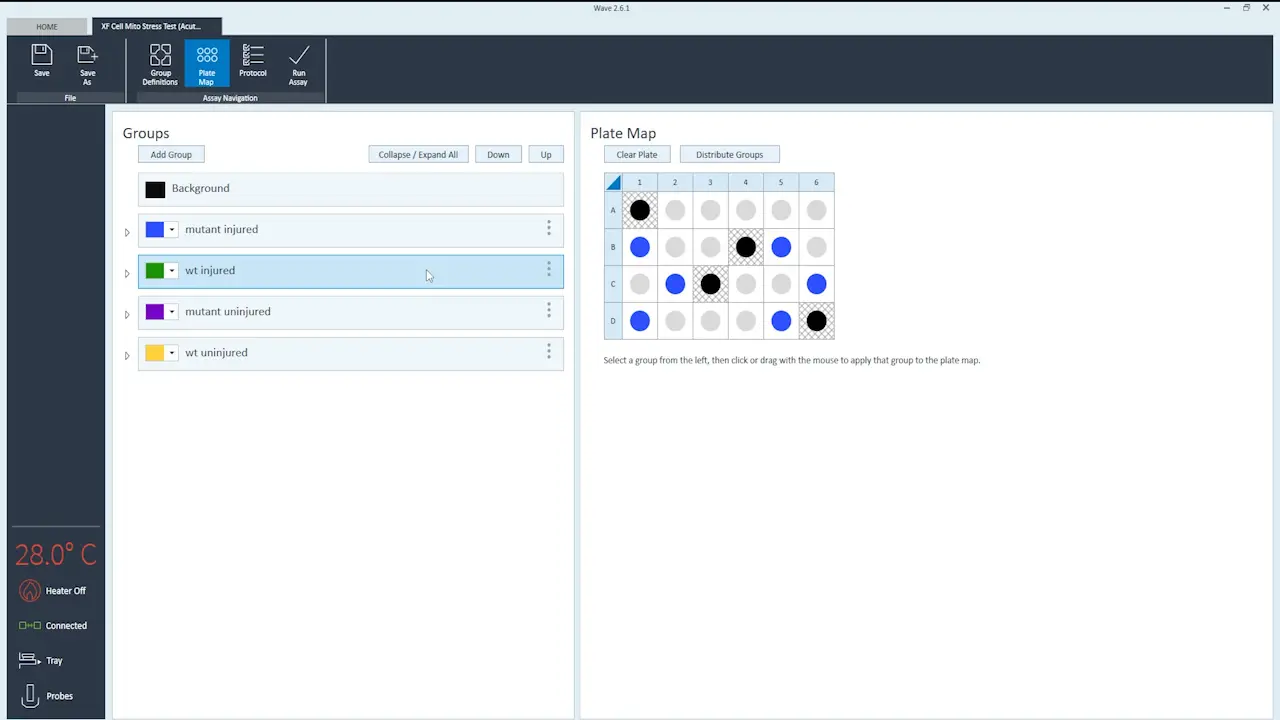This screenshot has height=720, width=1280.
Task: Open options menu for wt uninjured group
Action: pyautogui.click(x=548, y=352)
